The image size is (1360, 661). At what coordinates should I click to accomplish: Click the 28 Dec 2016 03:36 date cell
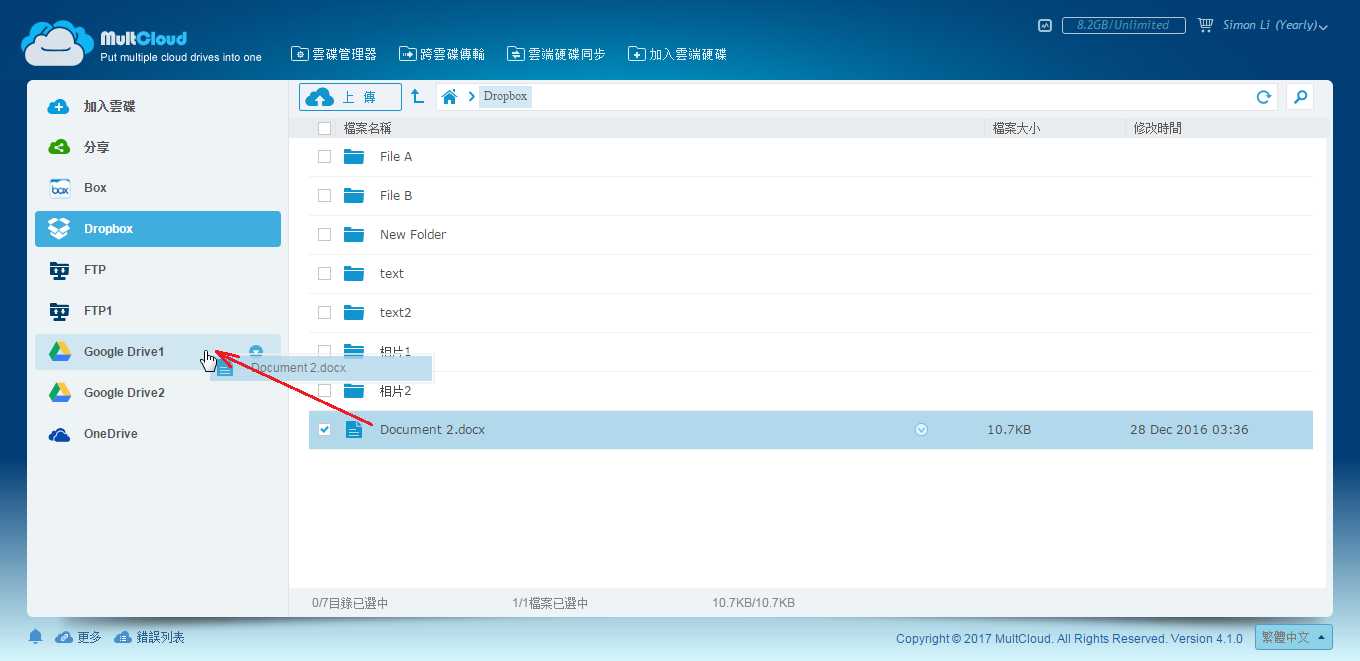click(1189, 430)
